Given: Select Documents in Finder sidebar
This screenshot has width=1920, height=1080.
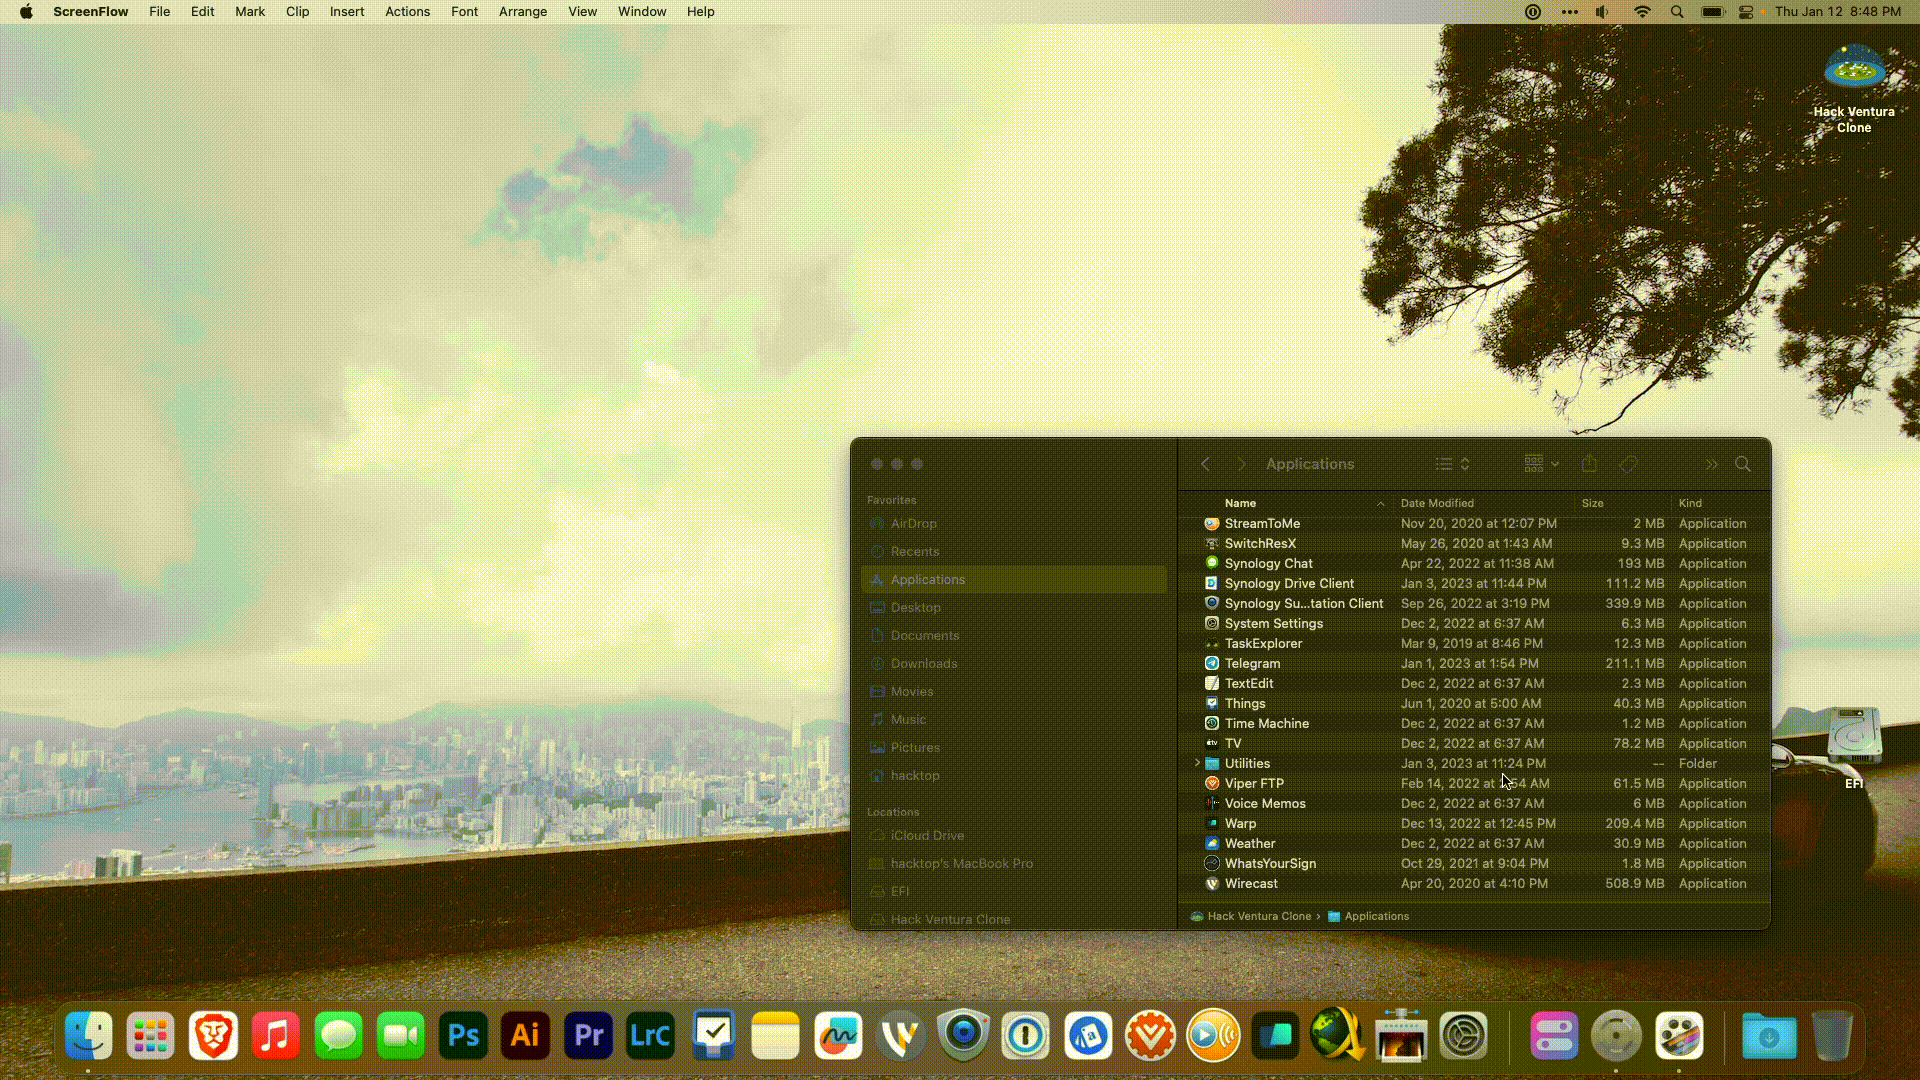Looking at the screenshot, I should 1014,635.
